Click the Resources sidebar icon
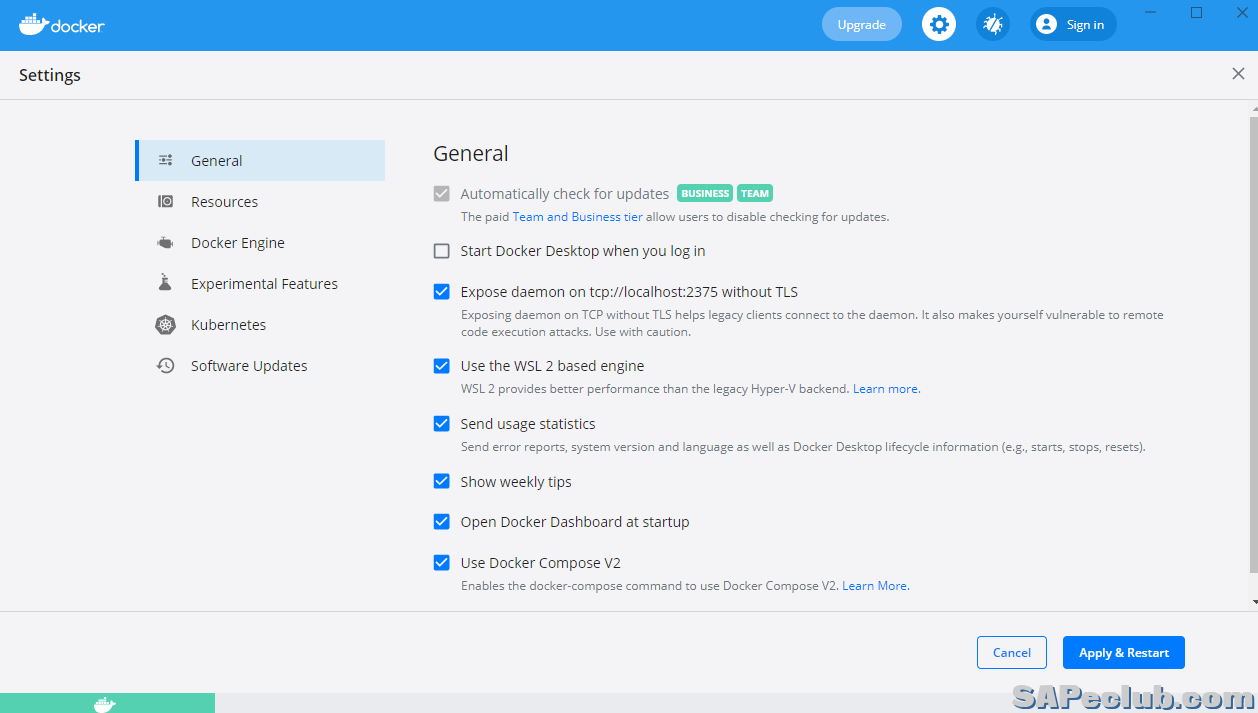1258x713 pixels. (x=166, y=202)
